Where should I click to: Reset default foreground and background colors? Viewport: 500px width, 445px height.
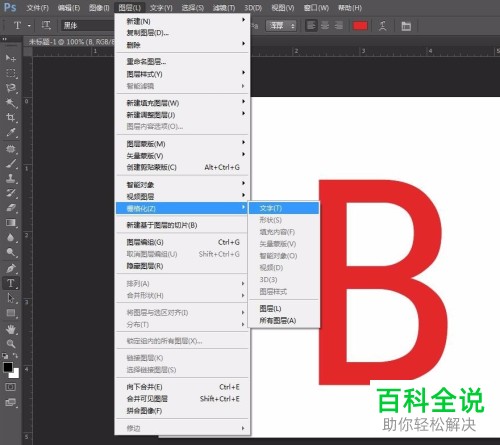tap(5, 356)
